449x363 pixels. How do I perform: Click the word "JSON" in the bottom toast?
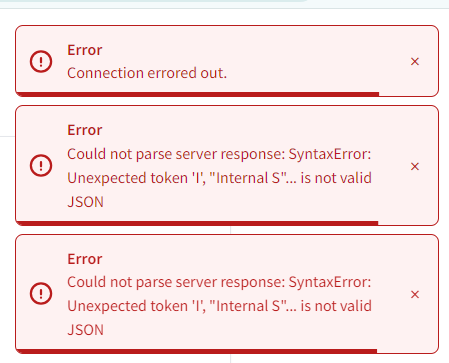point(85,330)
